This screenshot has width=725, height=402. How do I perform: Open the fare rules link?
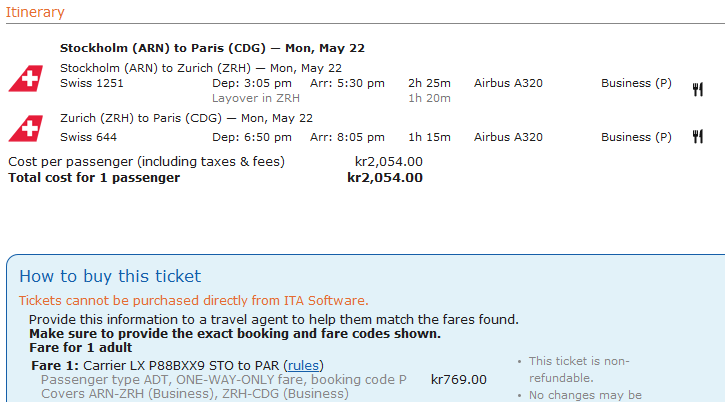tap(303, 365)
